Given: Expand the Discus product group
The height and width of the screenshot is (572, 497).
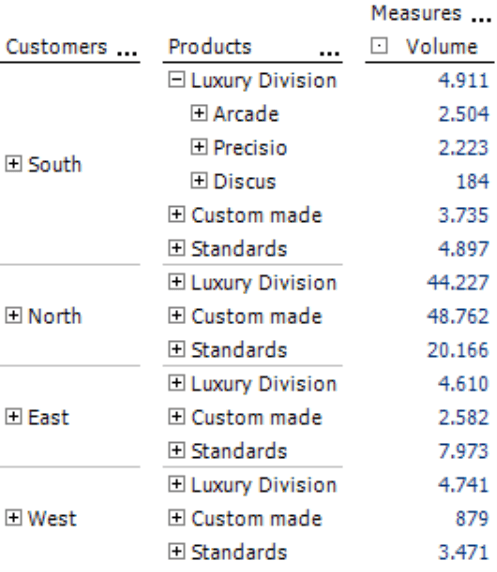Looking at the screenshot, I should (x=199, y=181).
